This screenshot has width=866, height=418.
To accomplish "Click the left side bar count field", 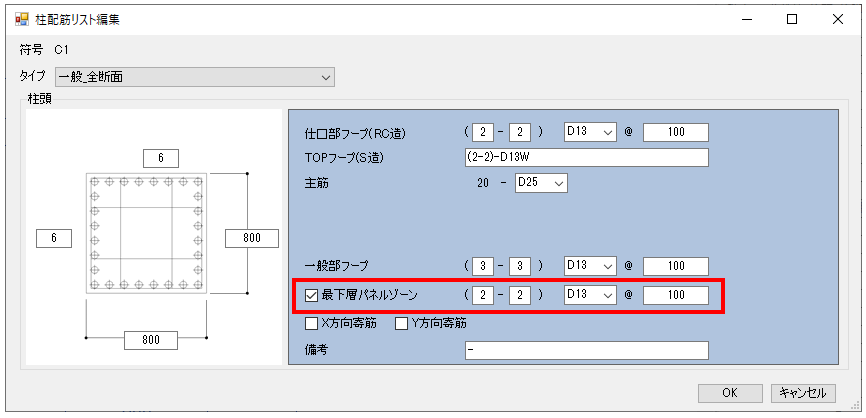I will tap(54, 239).
